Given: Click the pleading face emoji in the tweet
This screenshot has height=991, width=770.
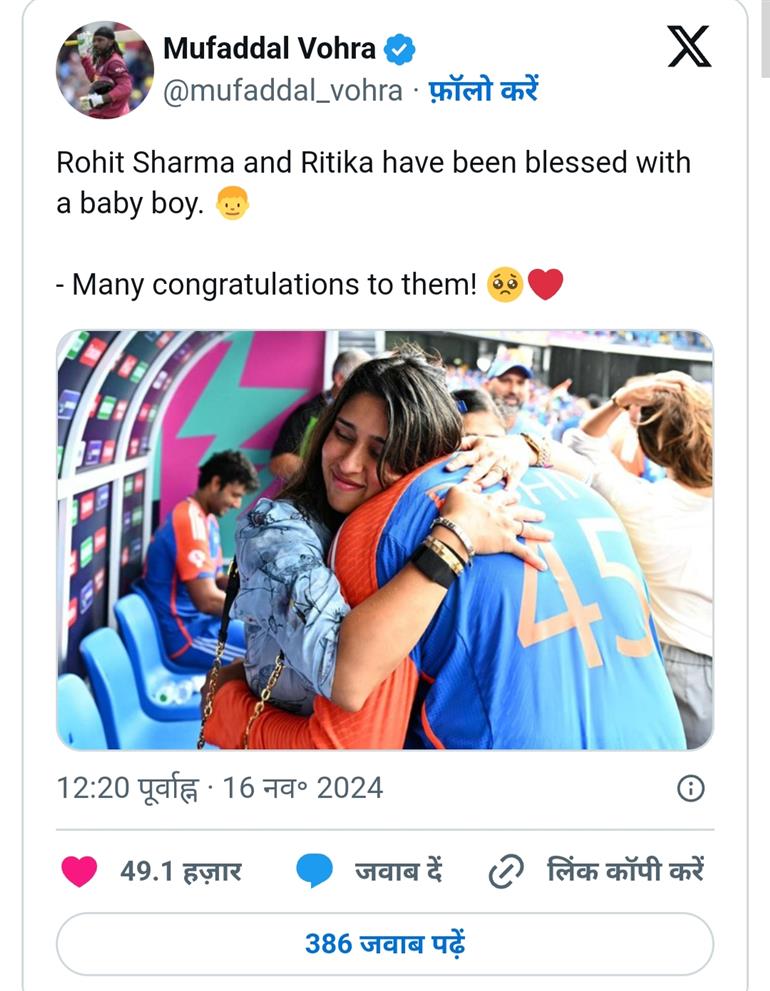Looking at the screenshot, I should (505, 285).
